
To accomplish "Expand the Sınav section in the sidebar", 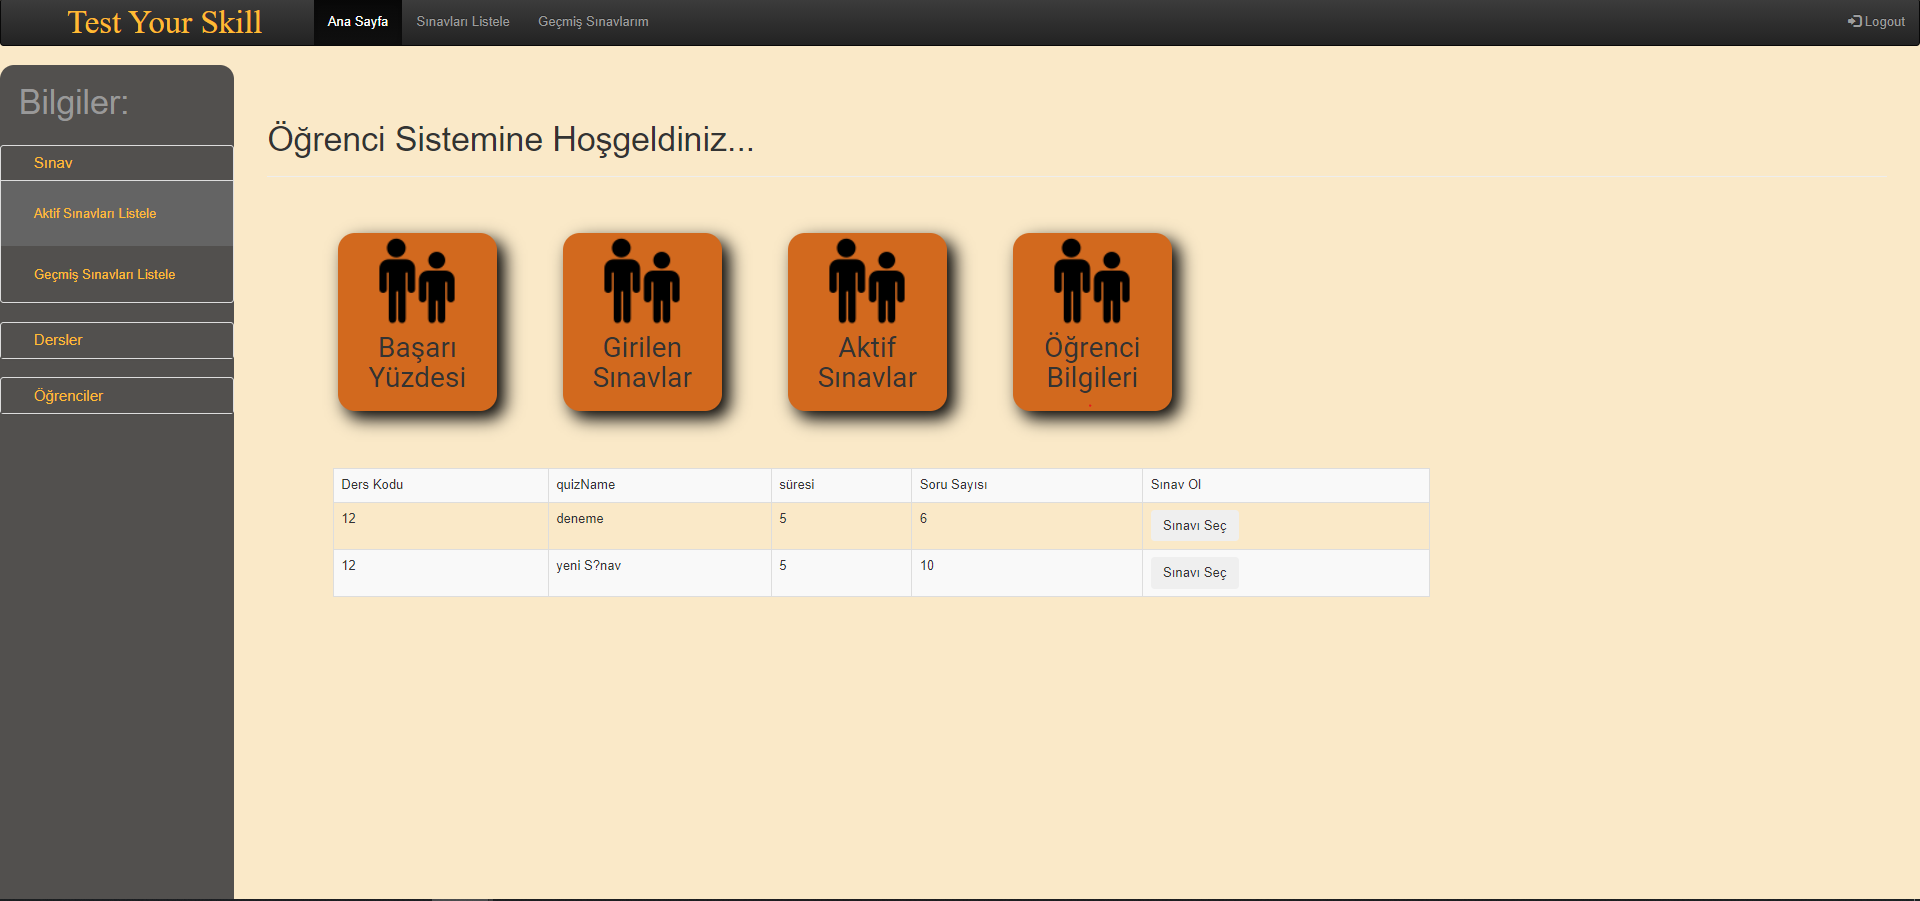I will (x=116, y=162).
